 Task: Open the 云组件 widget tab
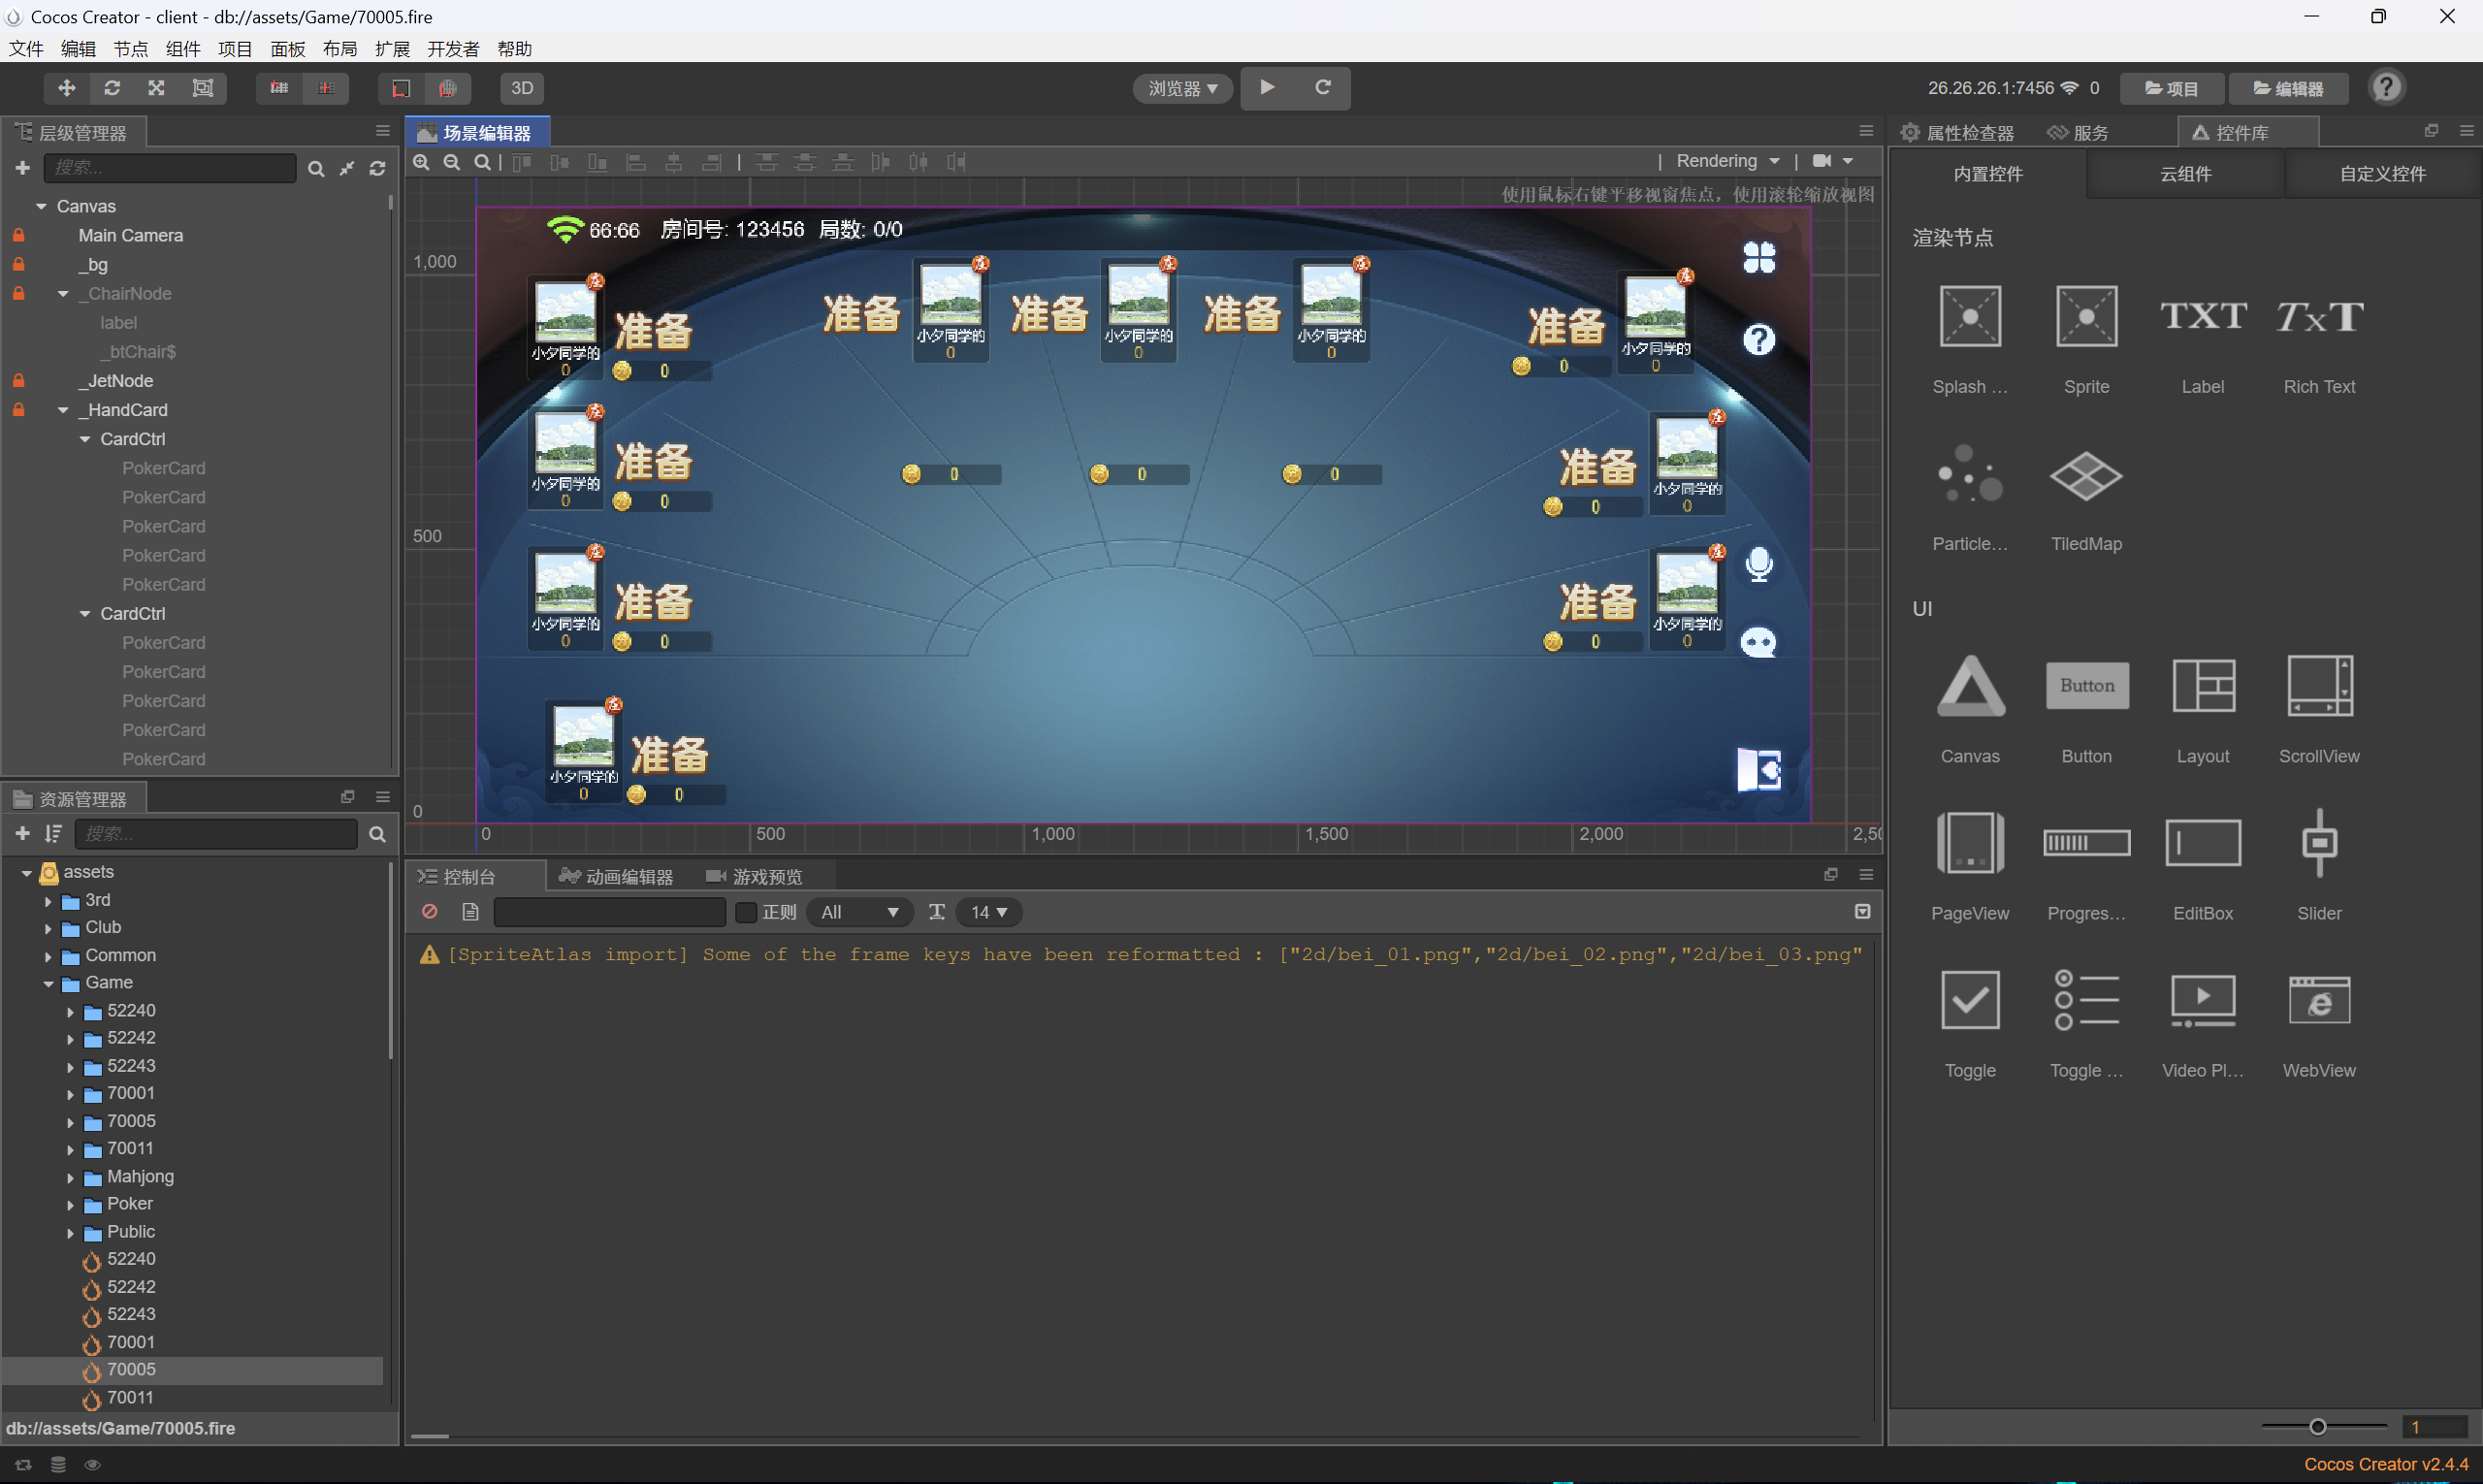tap(2185, 174)
